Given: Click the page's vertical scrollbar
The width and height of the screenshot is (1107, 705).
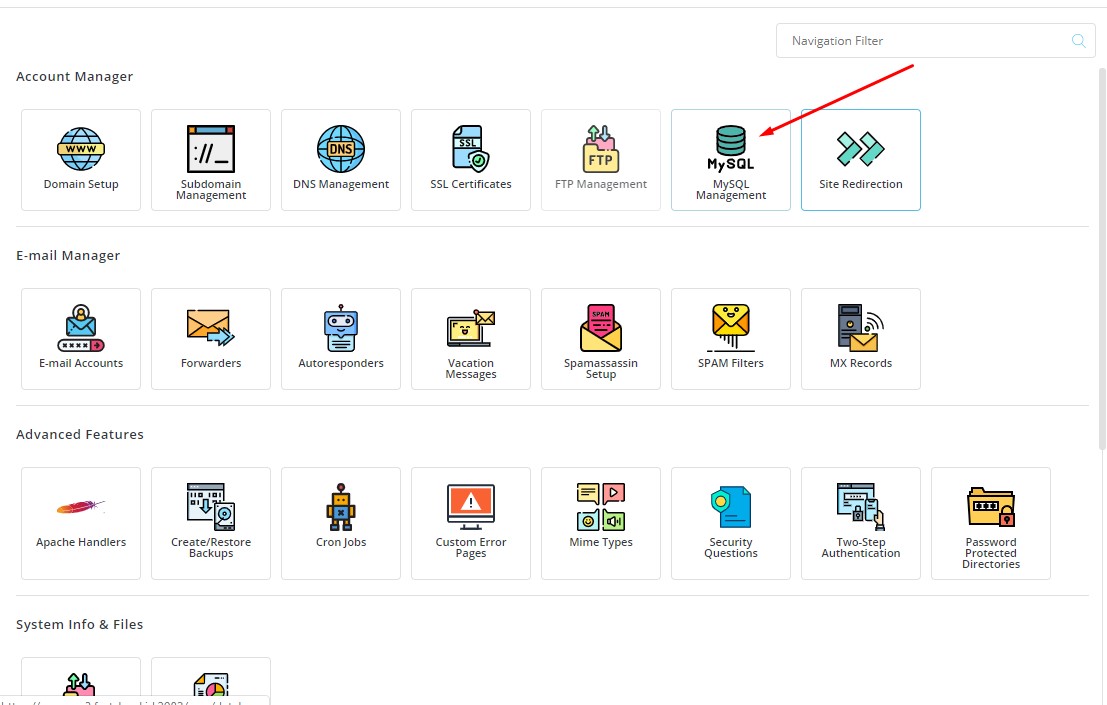Looking at the screenshot, I should [x=1102, y=250].
